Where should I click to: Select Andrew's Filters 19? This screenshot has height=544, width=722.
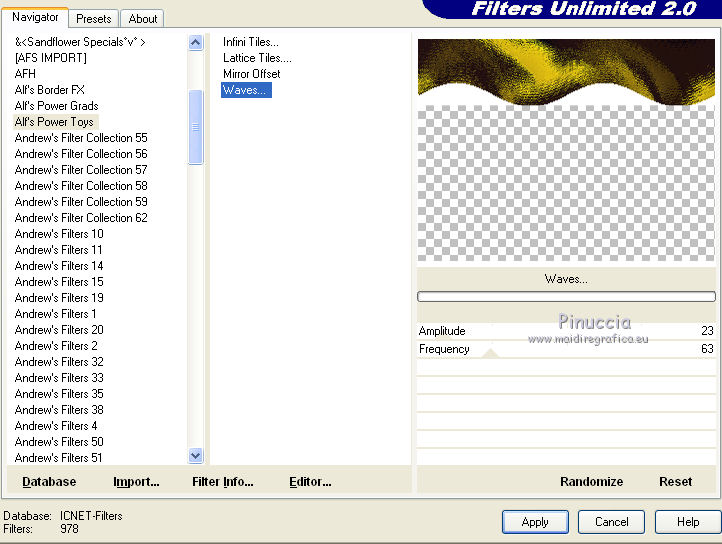click(x=59, y=298)
